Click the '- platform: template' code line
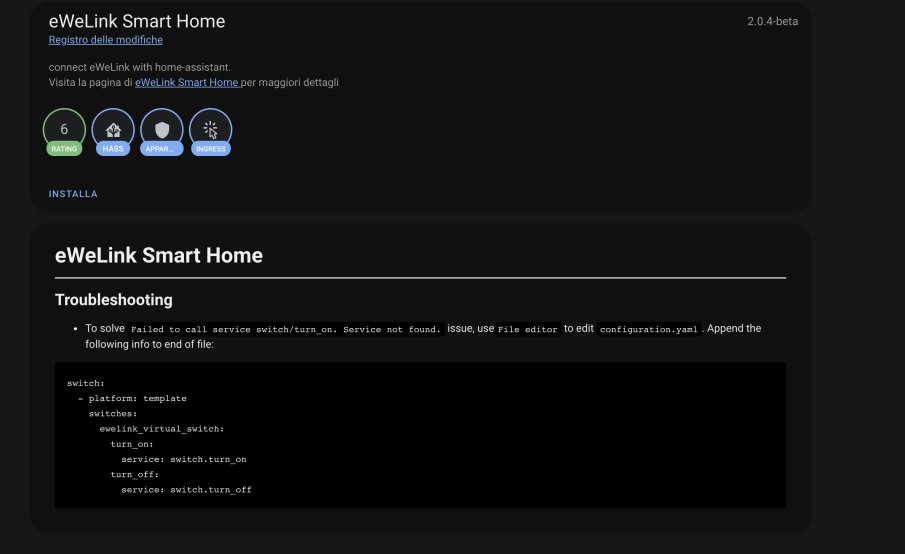The image size is (905, 554). [x=132, y=398]
